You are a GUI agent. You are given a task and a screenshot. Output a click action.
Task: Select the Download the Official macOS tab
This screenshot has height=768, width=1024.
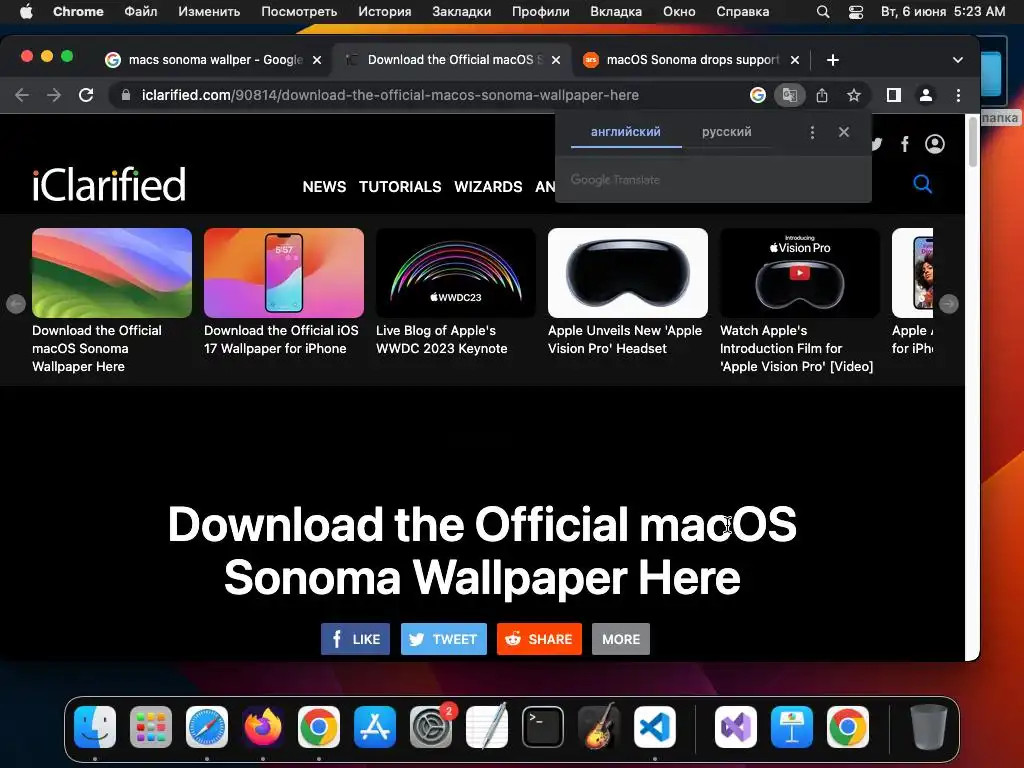coord(452,60)
